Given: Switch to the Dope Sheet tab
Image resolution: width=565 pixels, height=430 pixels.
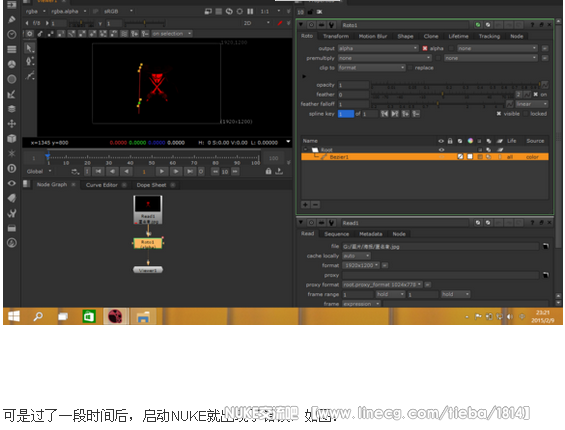Looking at the screenshot, I should coord(151,185).
